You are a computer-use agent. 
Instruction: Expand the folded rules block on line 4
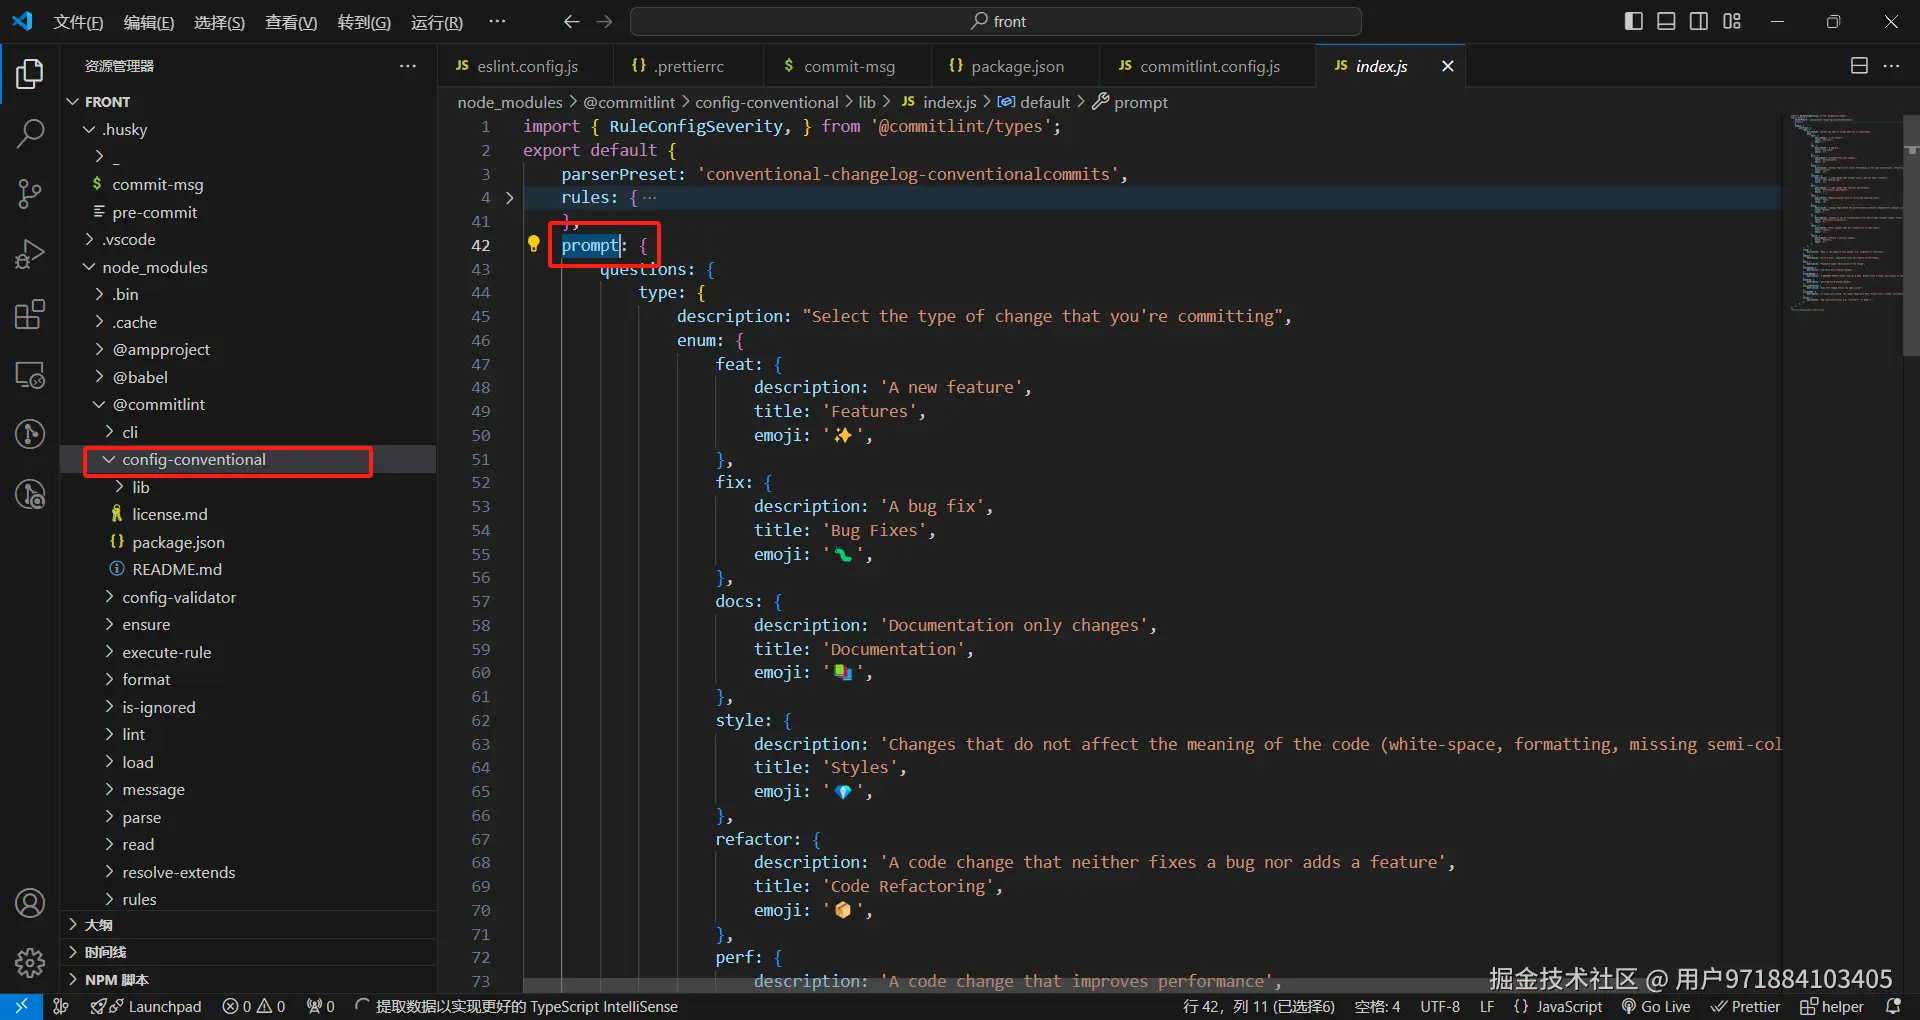pyautogui.click(x=510, y=198)
